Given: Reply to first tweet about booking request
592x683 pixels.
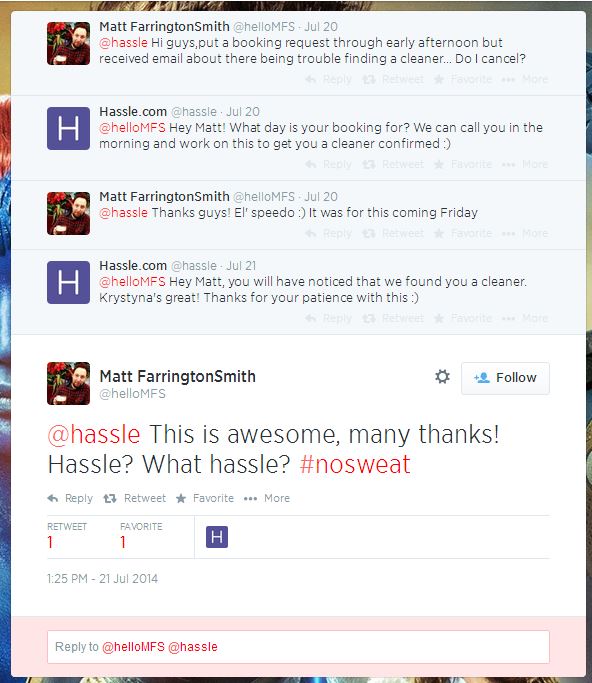Looking at the screenshot, I should [328, 79].
